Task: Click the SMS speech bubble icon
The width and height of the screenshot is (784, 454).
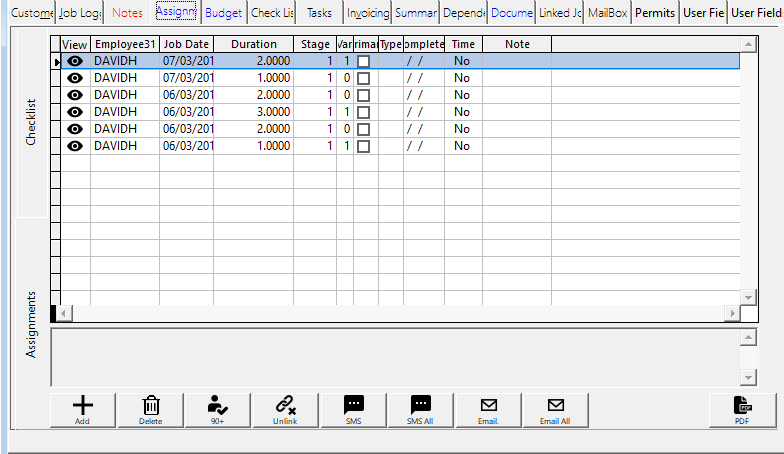Action: (353, 405)
